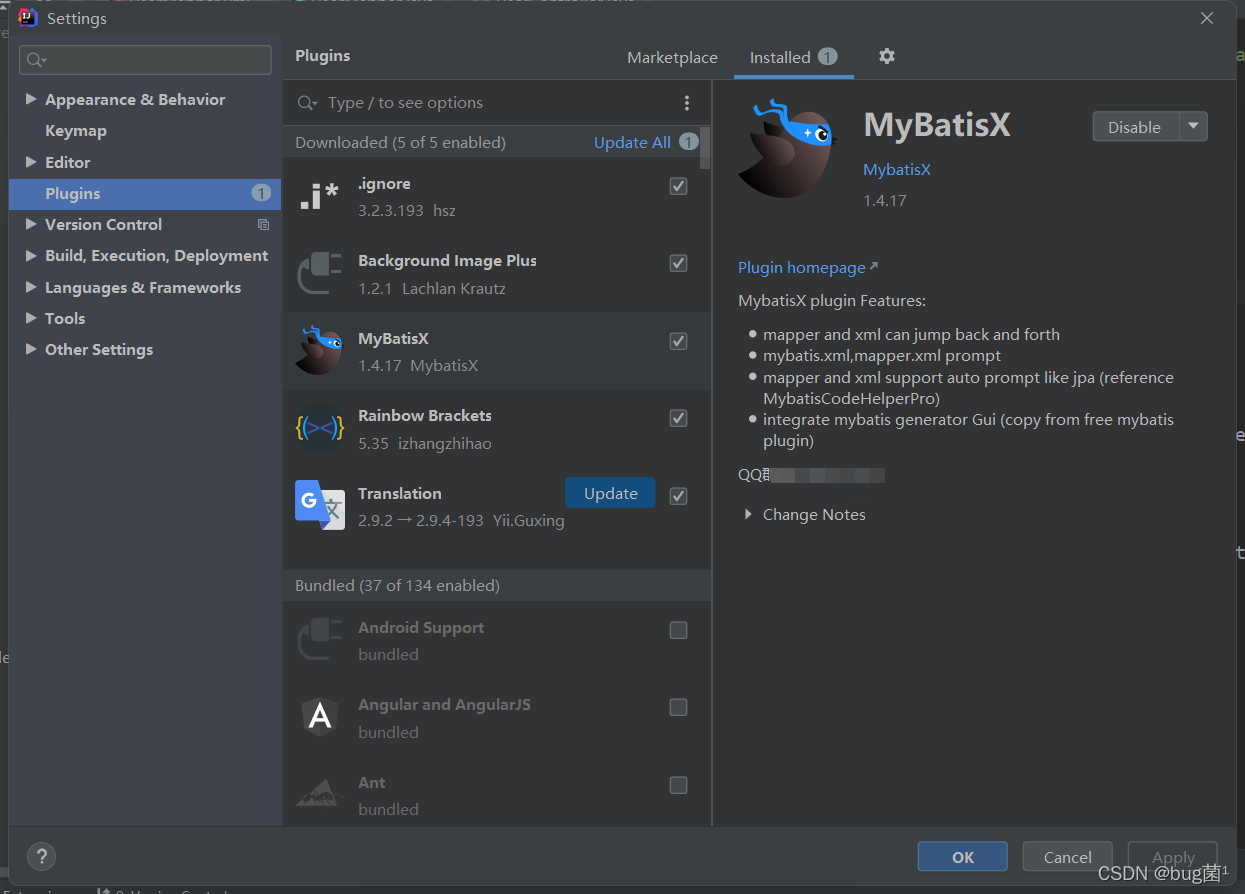Select Plugins in settings tree

pos(145,193)
